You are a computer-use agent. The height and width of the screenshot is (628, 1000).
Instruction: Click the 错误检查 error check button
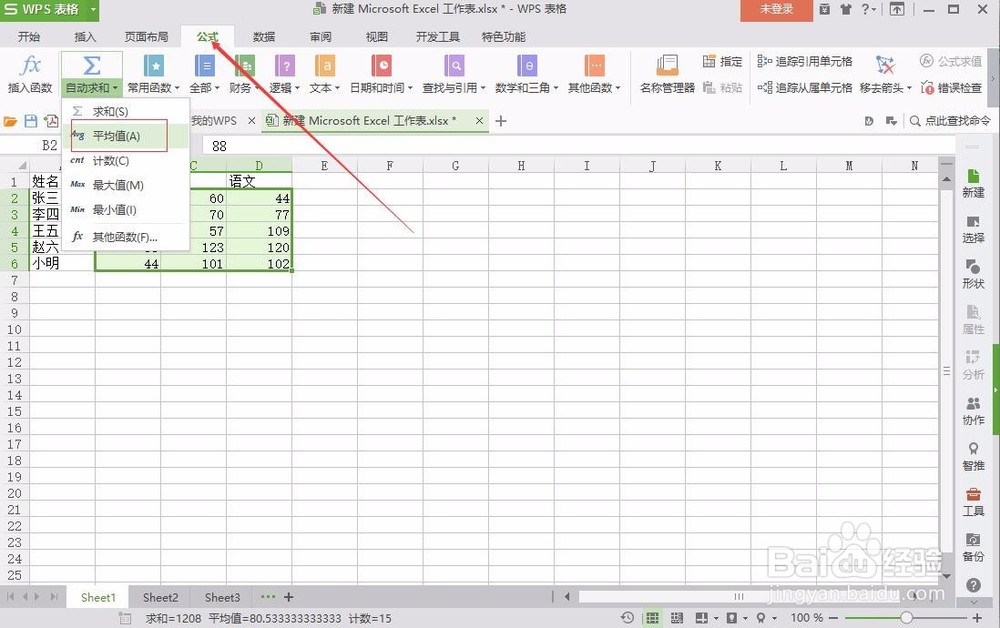951,87
